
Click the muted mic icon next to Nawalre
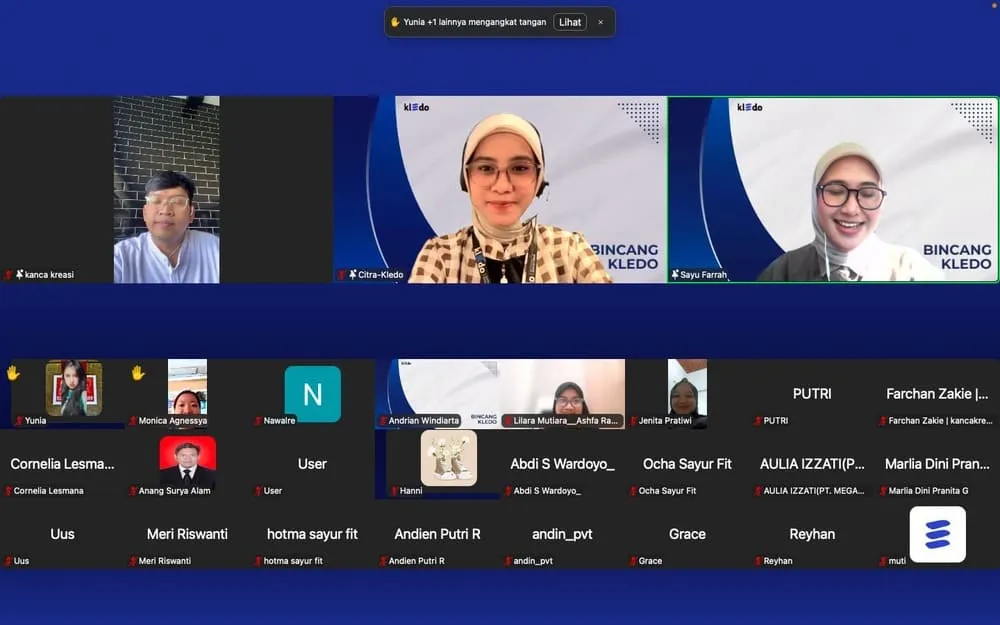click(x=258, y=421)
